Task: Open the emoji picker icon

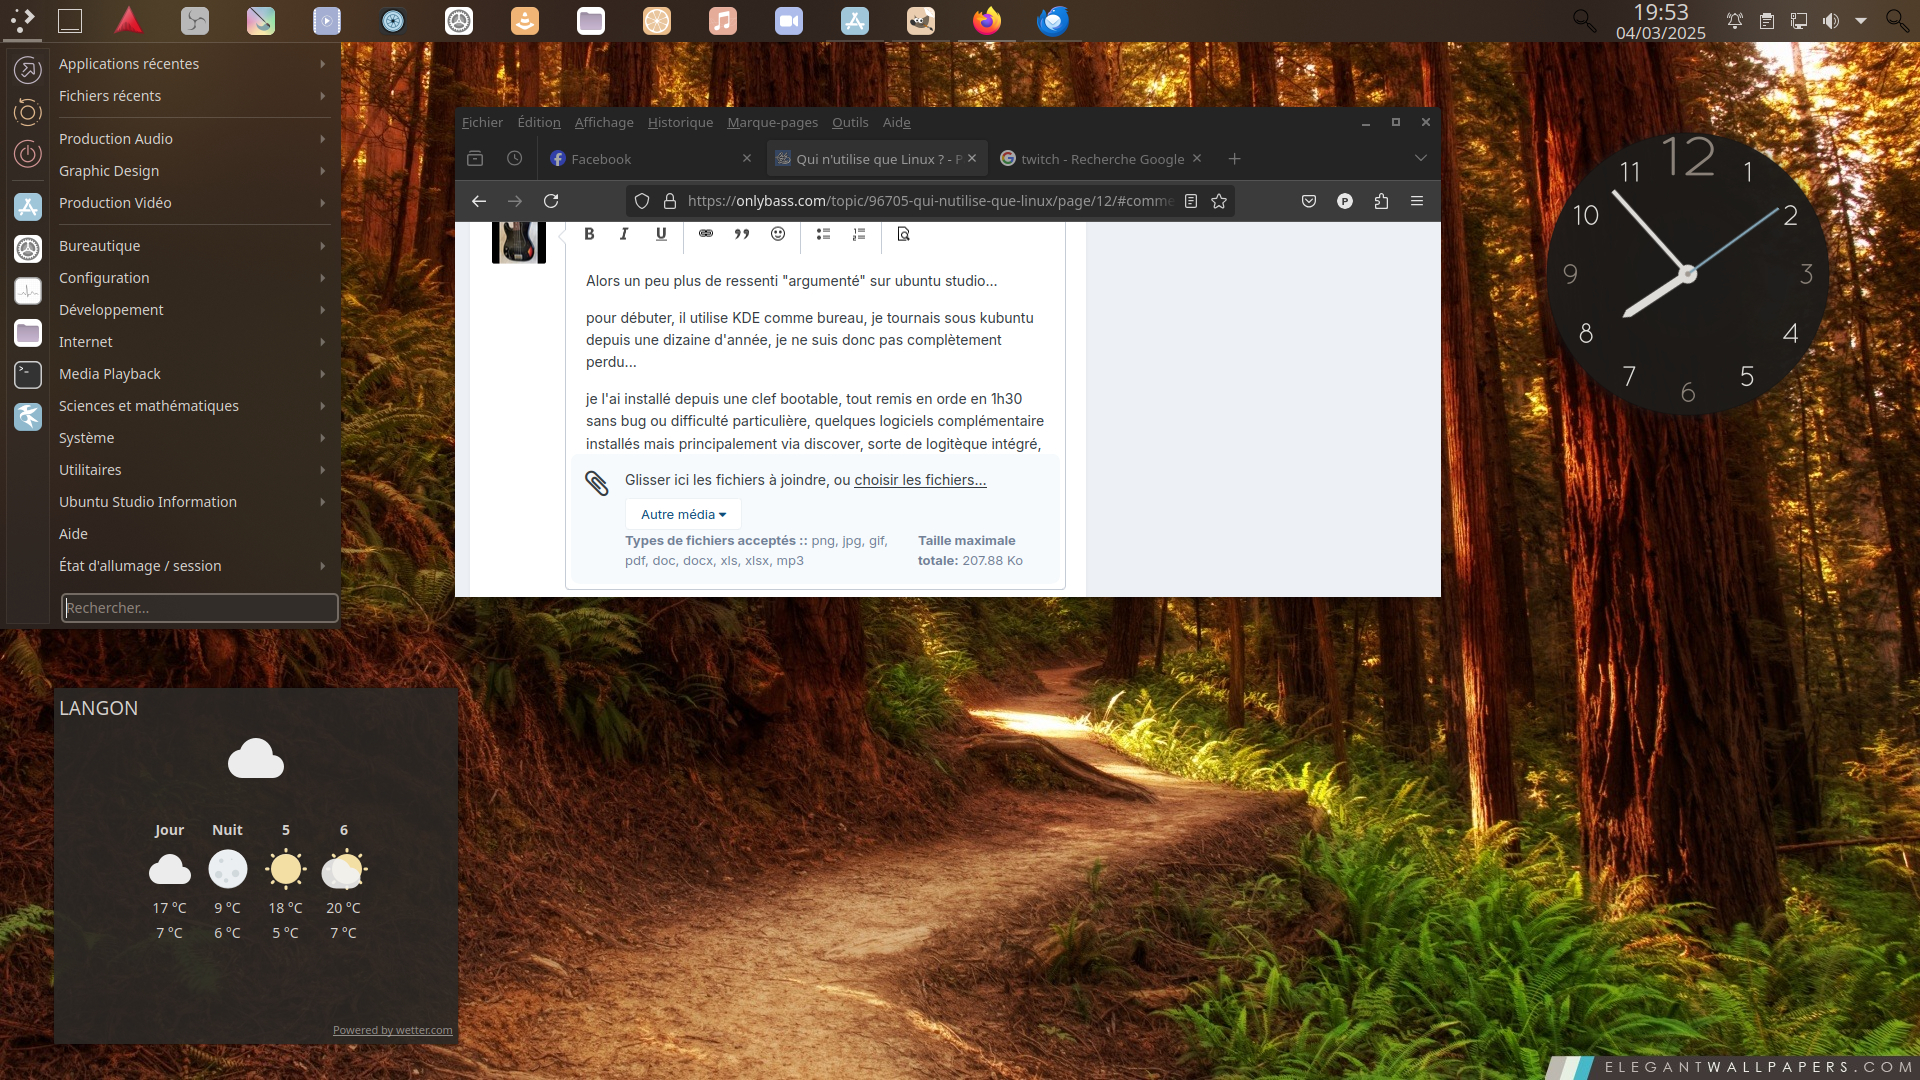Action: click(x=778, y=234)
